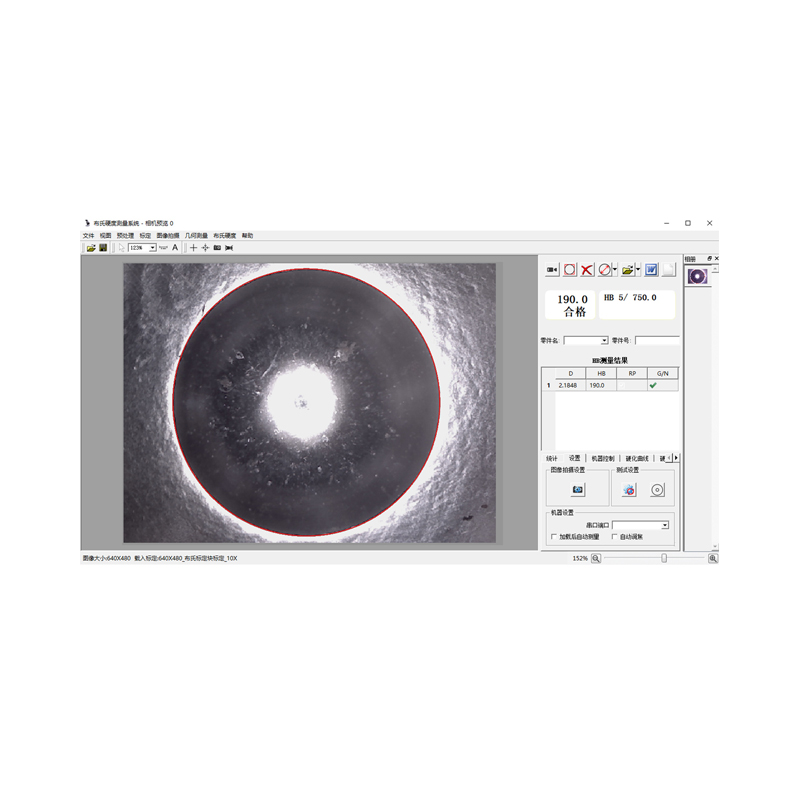The height and width of the screenshot is (800, 800).
Task: Click the album panel scroll-down arrow
Action: tap(716, 546)
